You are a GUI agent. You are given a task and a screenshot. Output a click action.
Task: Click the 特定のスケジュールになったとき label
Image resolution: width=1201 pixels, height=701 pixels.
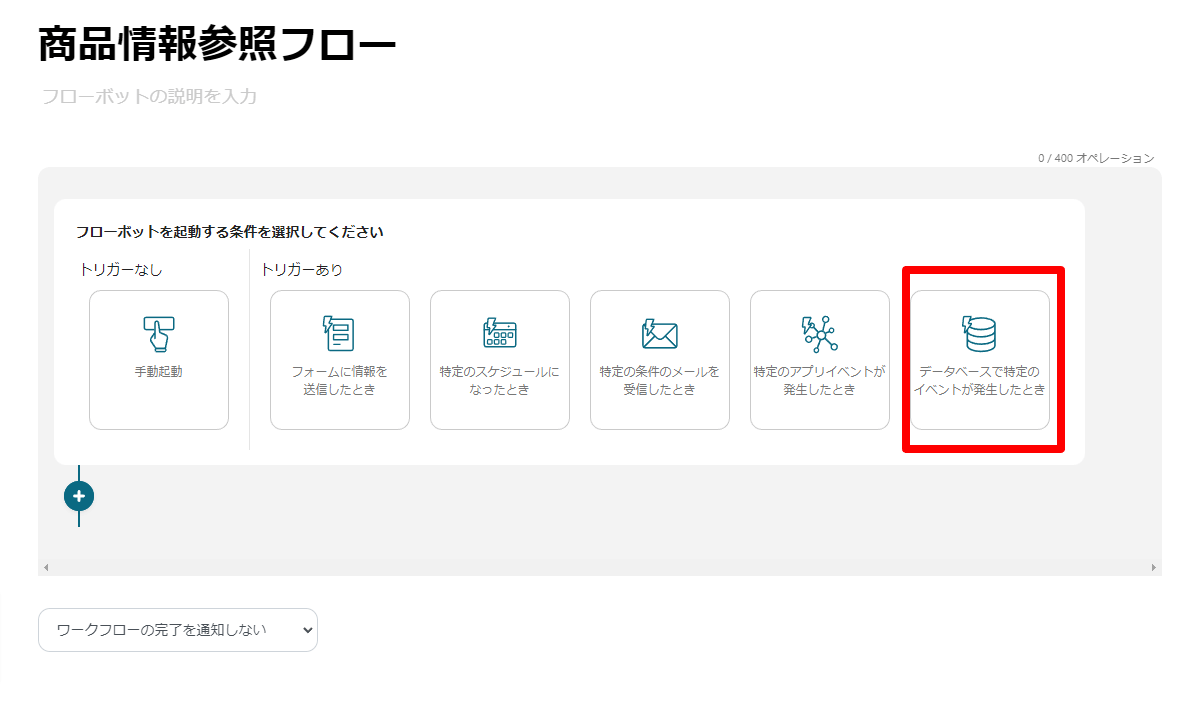[499, 381]
